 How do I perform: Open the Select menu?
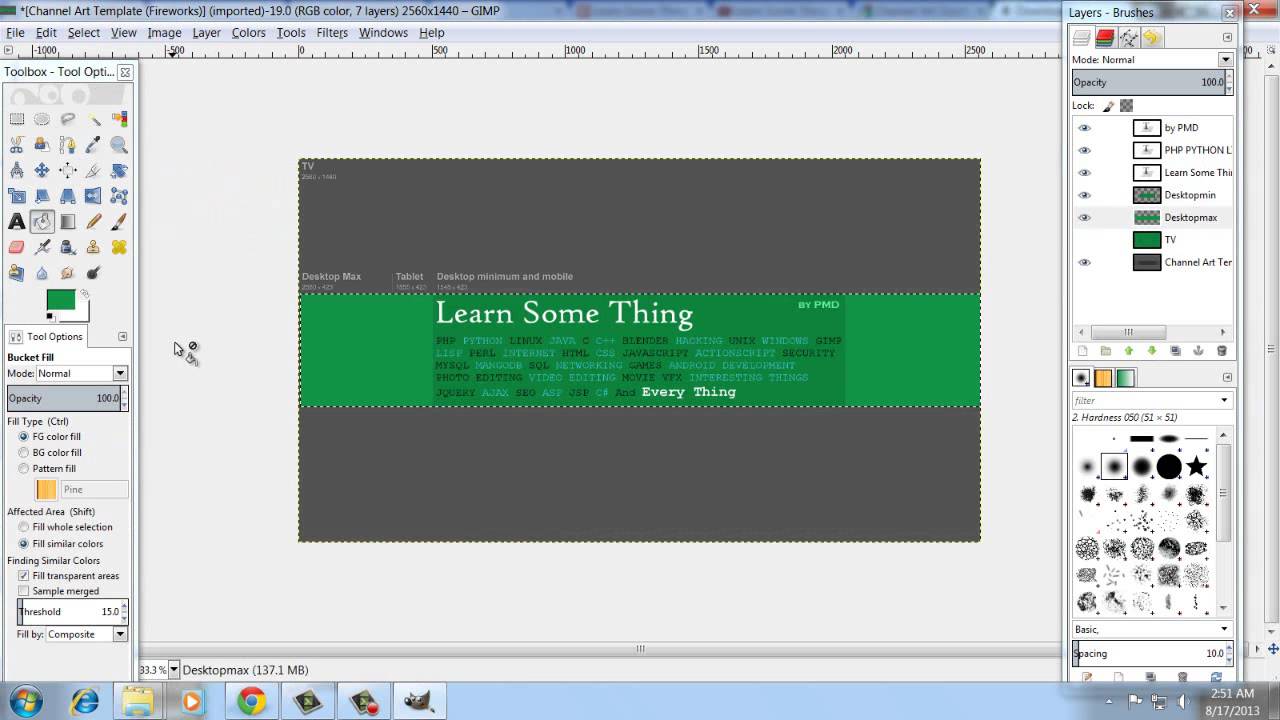(x=83, y=32)
